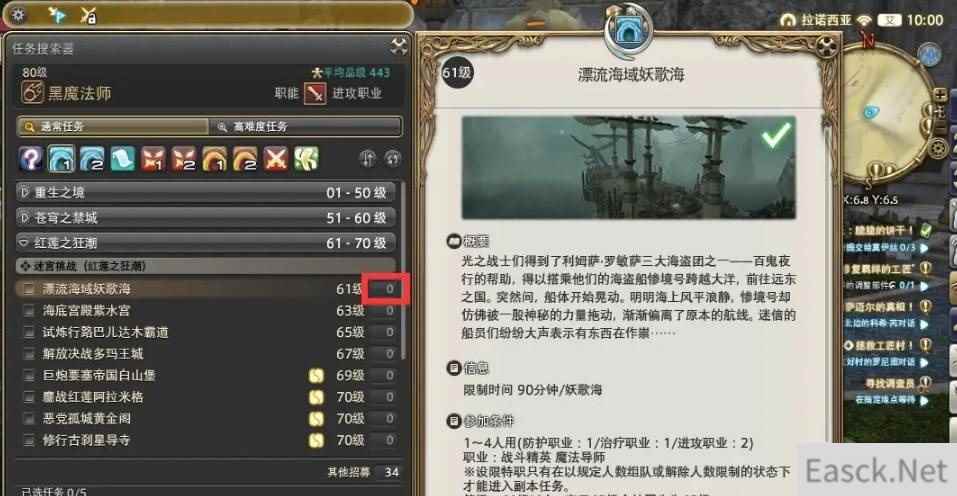Switch to the 通常任务 tab

112,126
